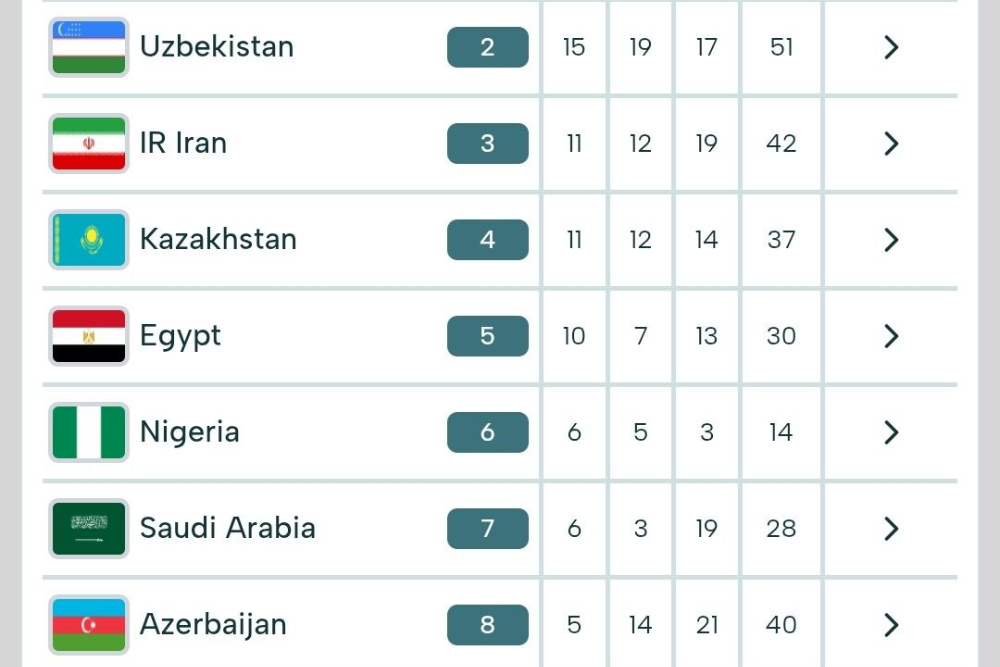Expand the Azerbaijan row arrow

tap(891, 624)
